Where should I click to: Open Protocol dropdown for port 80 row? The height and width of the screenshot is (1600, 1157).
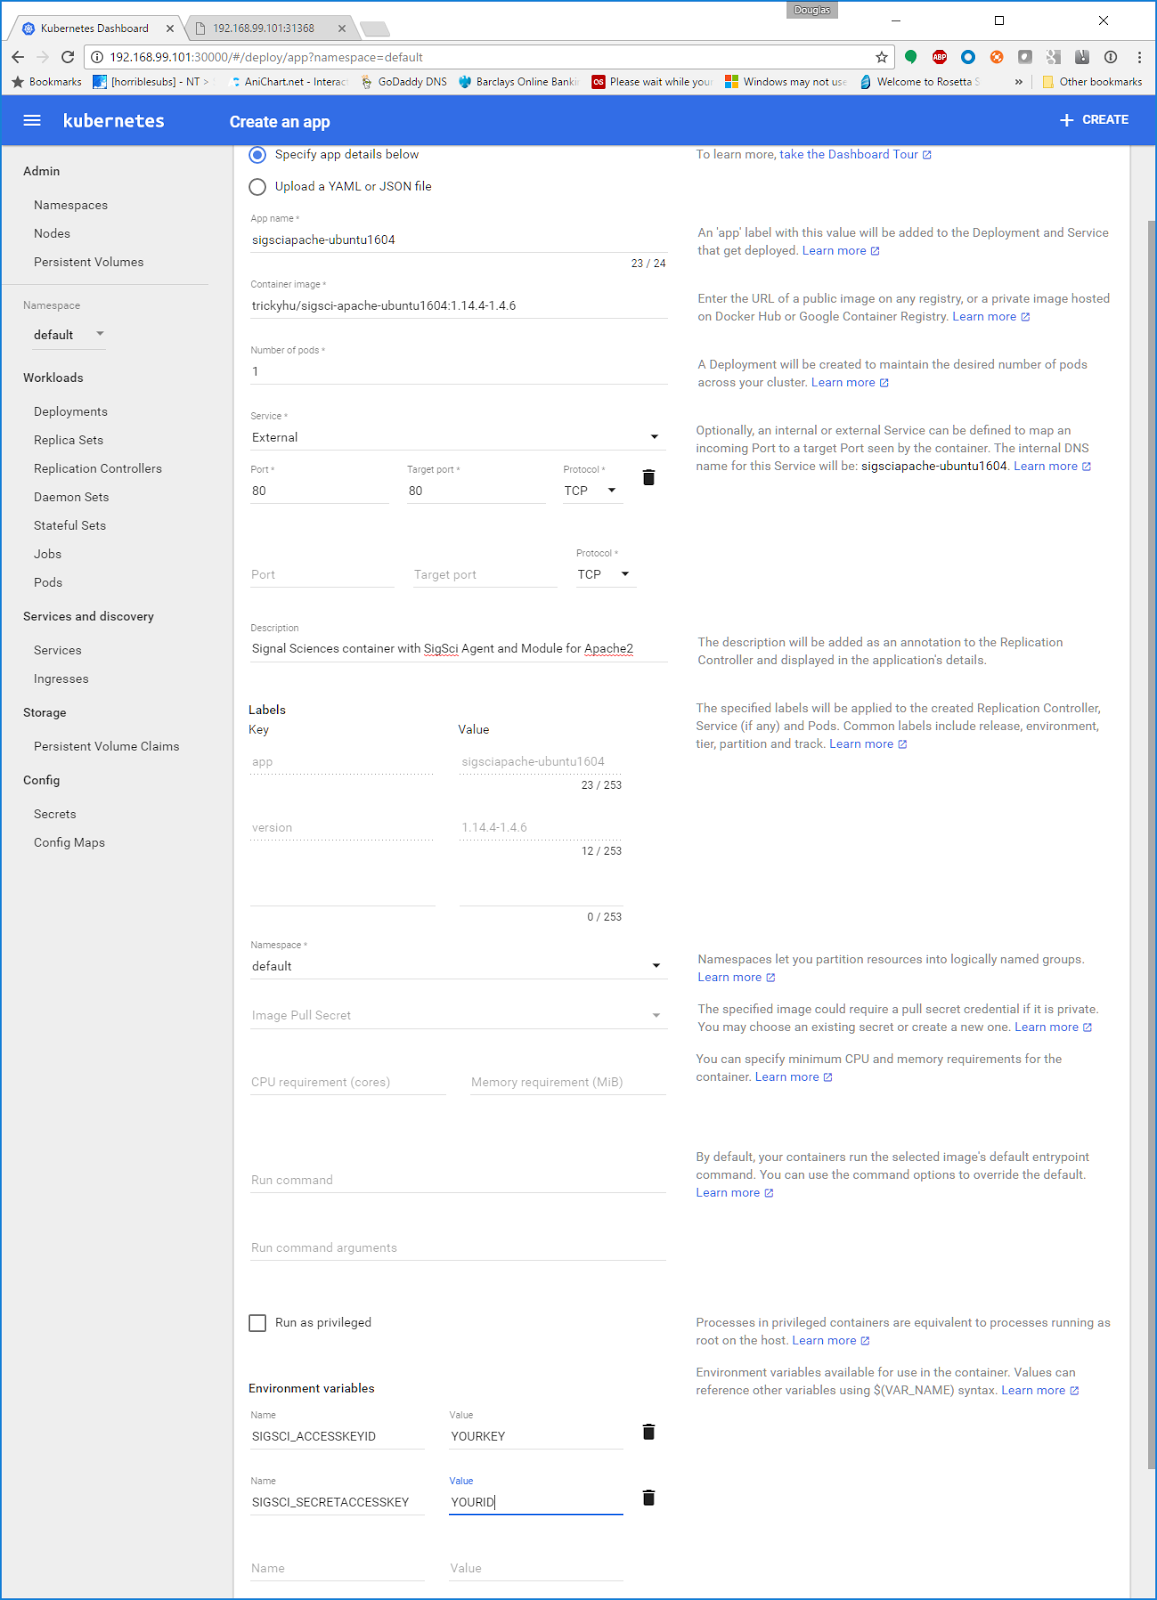coord(592,491)
